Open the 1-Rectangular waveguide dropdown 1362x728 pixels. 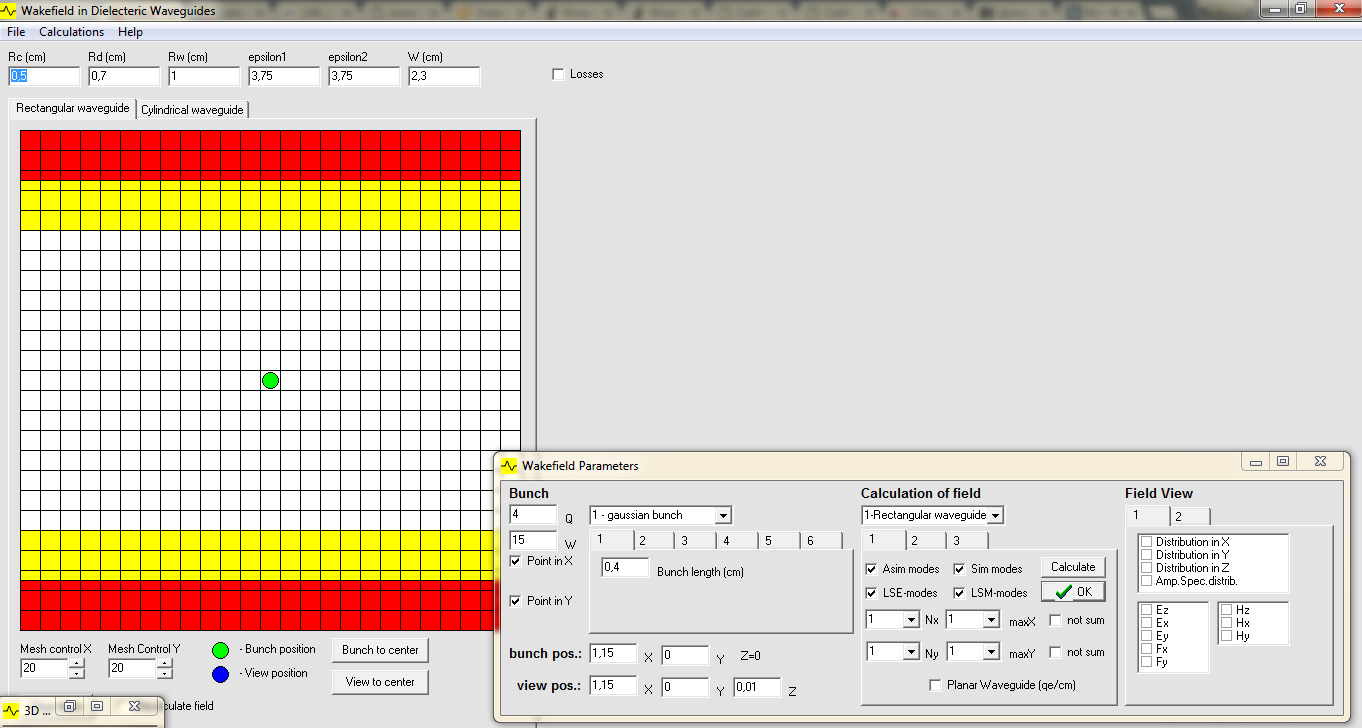click(x=996, y=515)
